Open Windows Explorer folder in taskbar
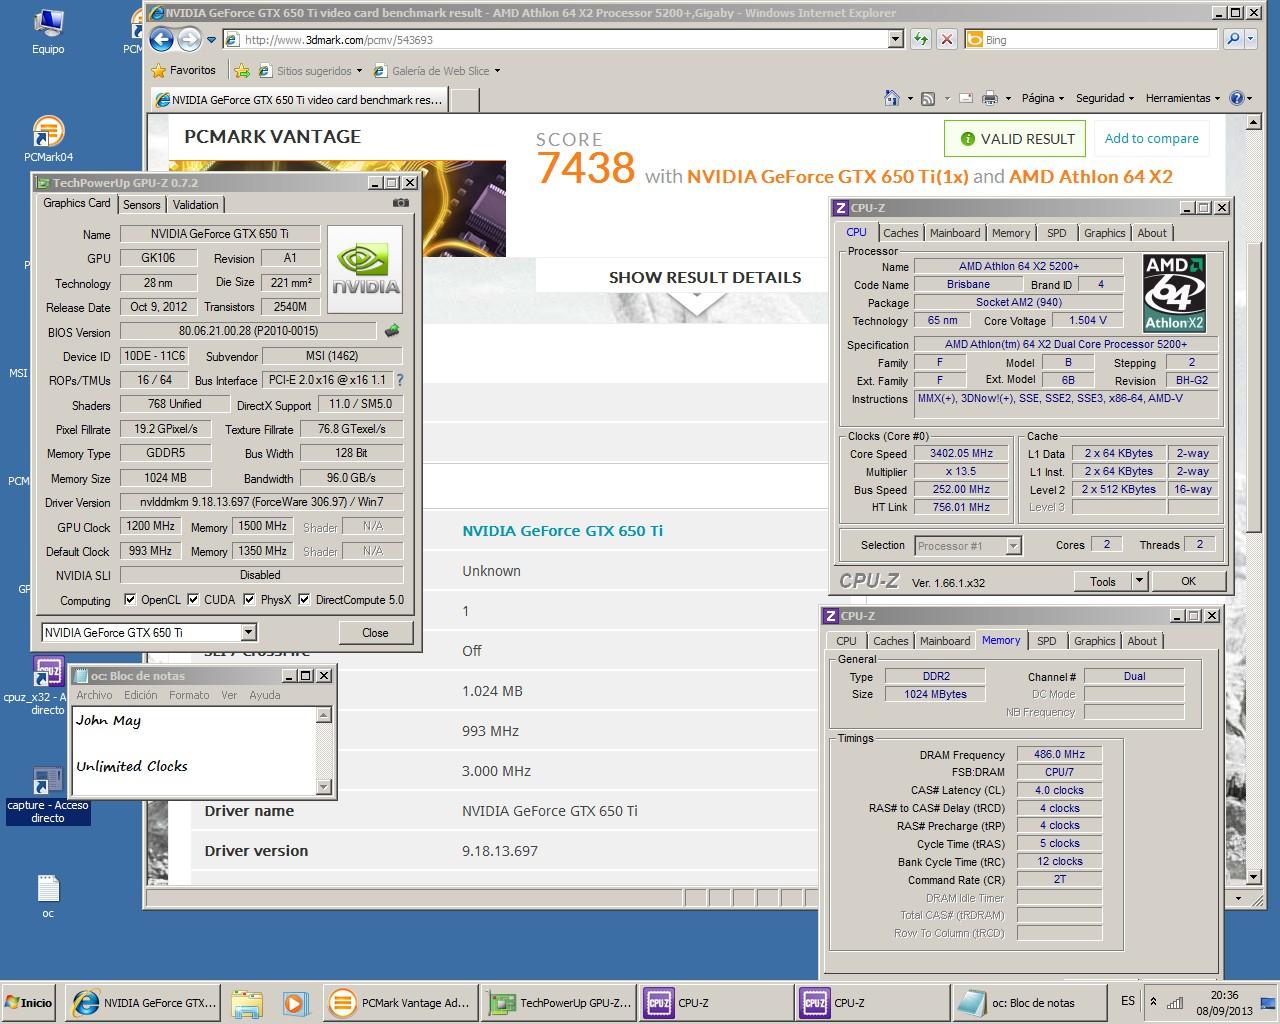Image resolution: width=1280 pixels, height=1024 pixels. click(246, 1003)
